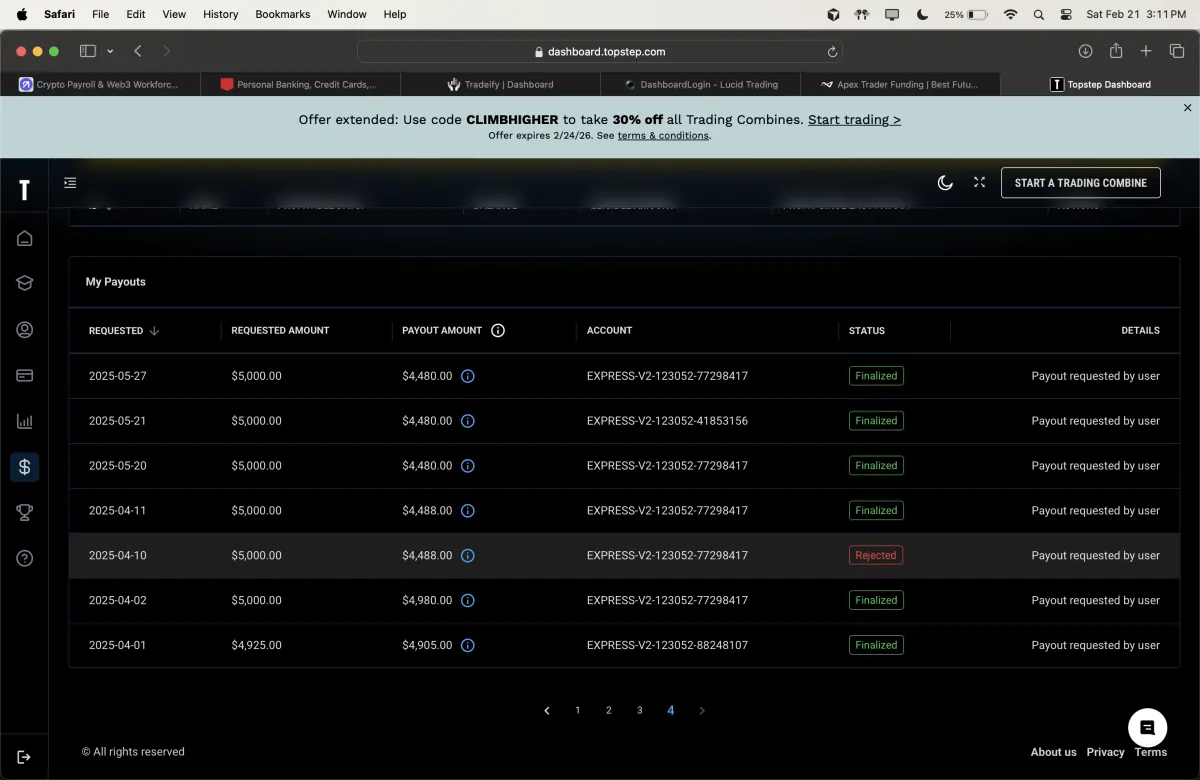This screenshot has width=1200, height=780.
Task: Click Start a Trading Combine button
Action: [1081, 183]
